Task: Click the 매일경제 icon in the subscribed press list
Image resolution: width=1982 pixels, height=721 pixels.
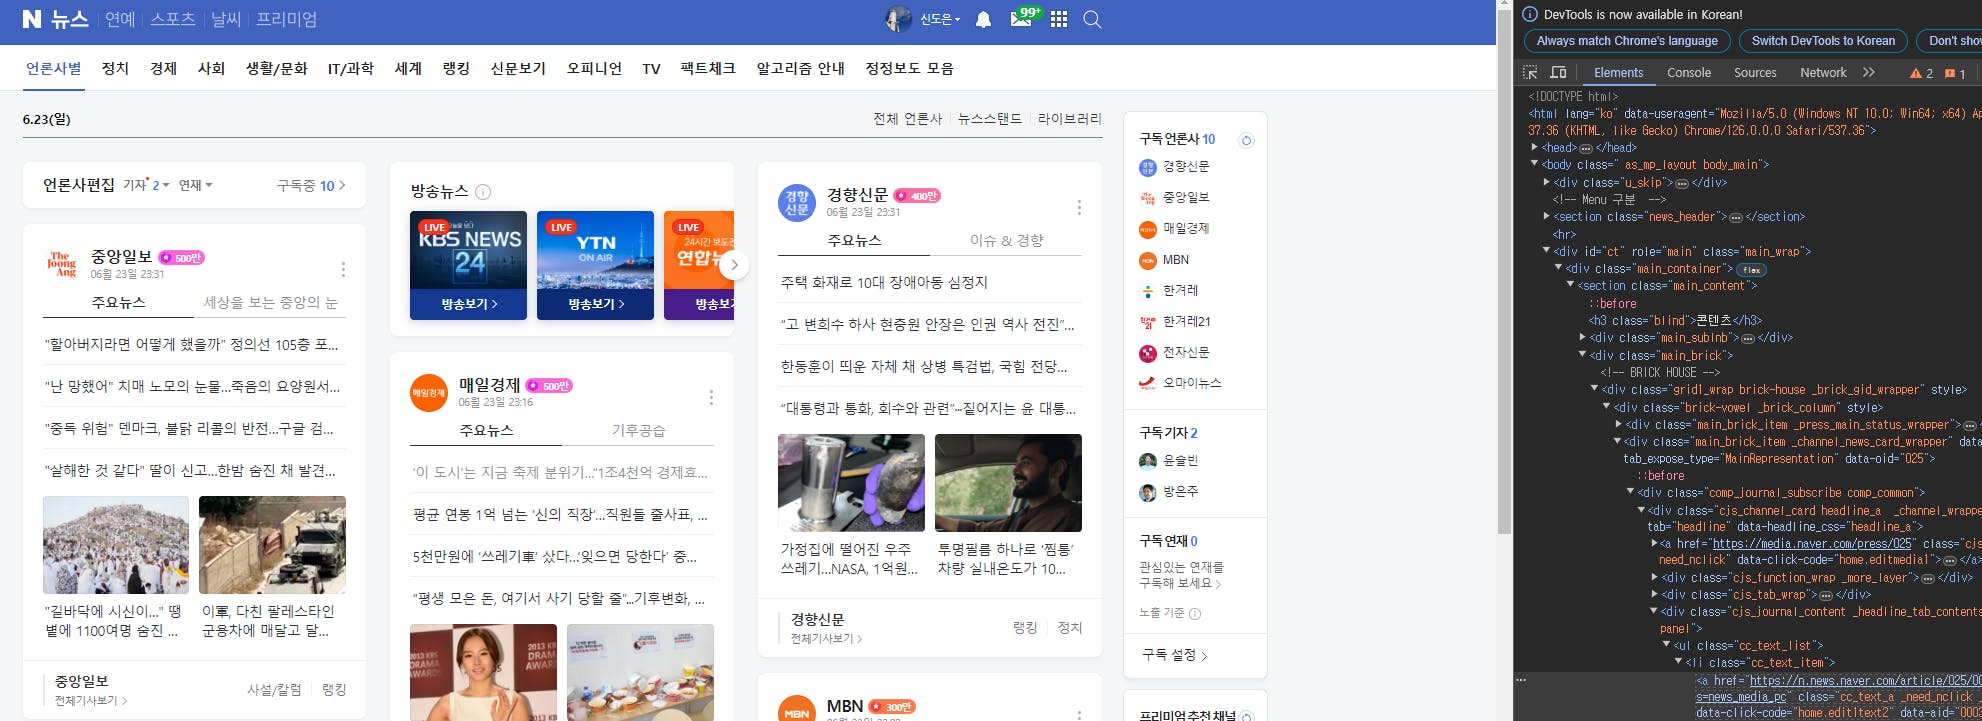Action: click(1148, 229)
